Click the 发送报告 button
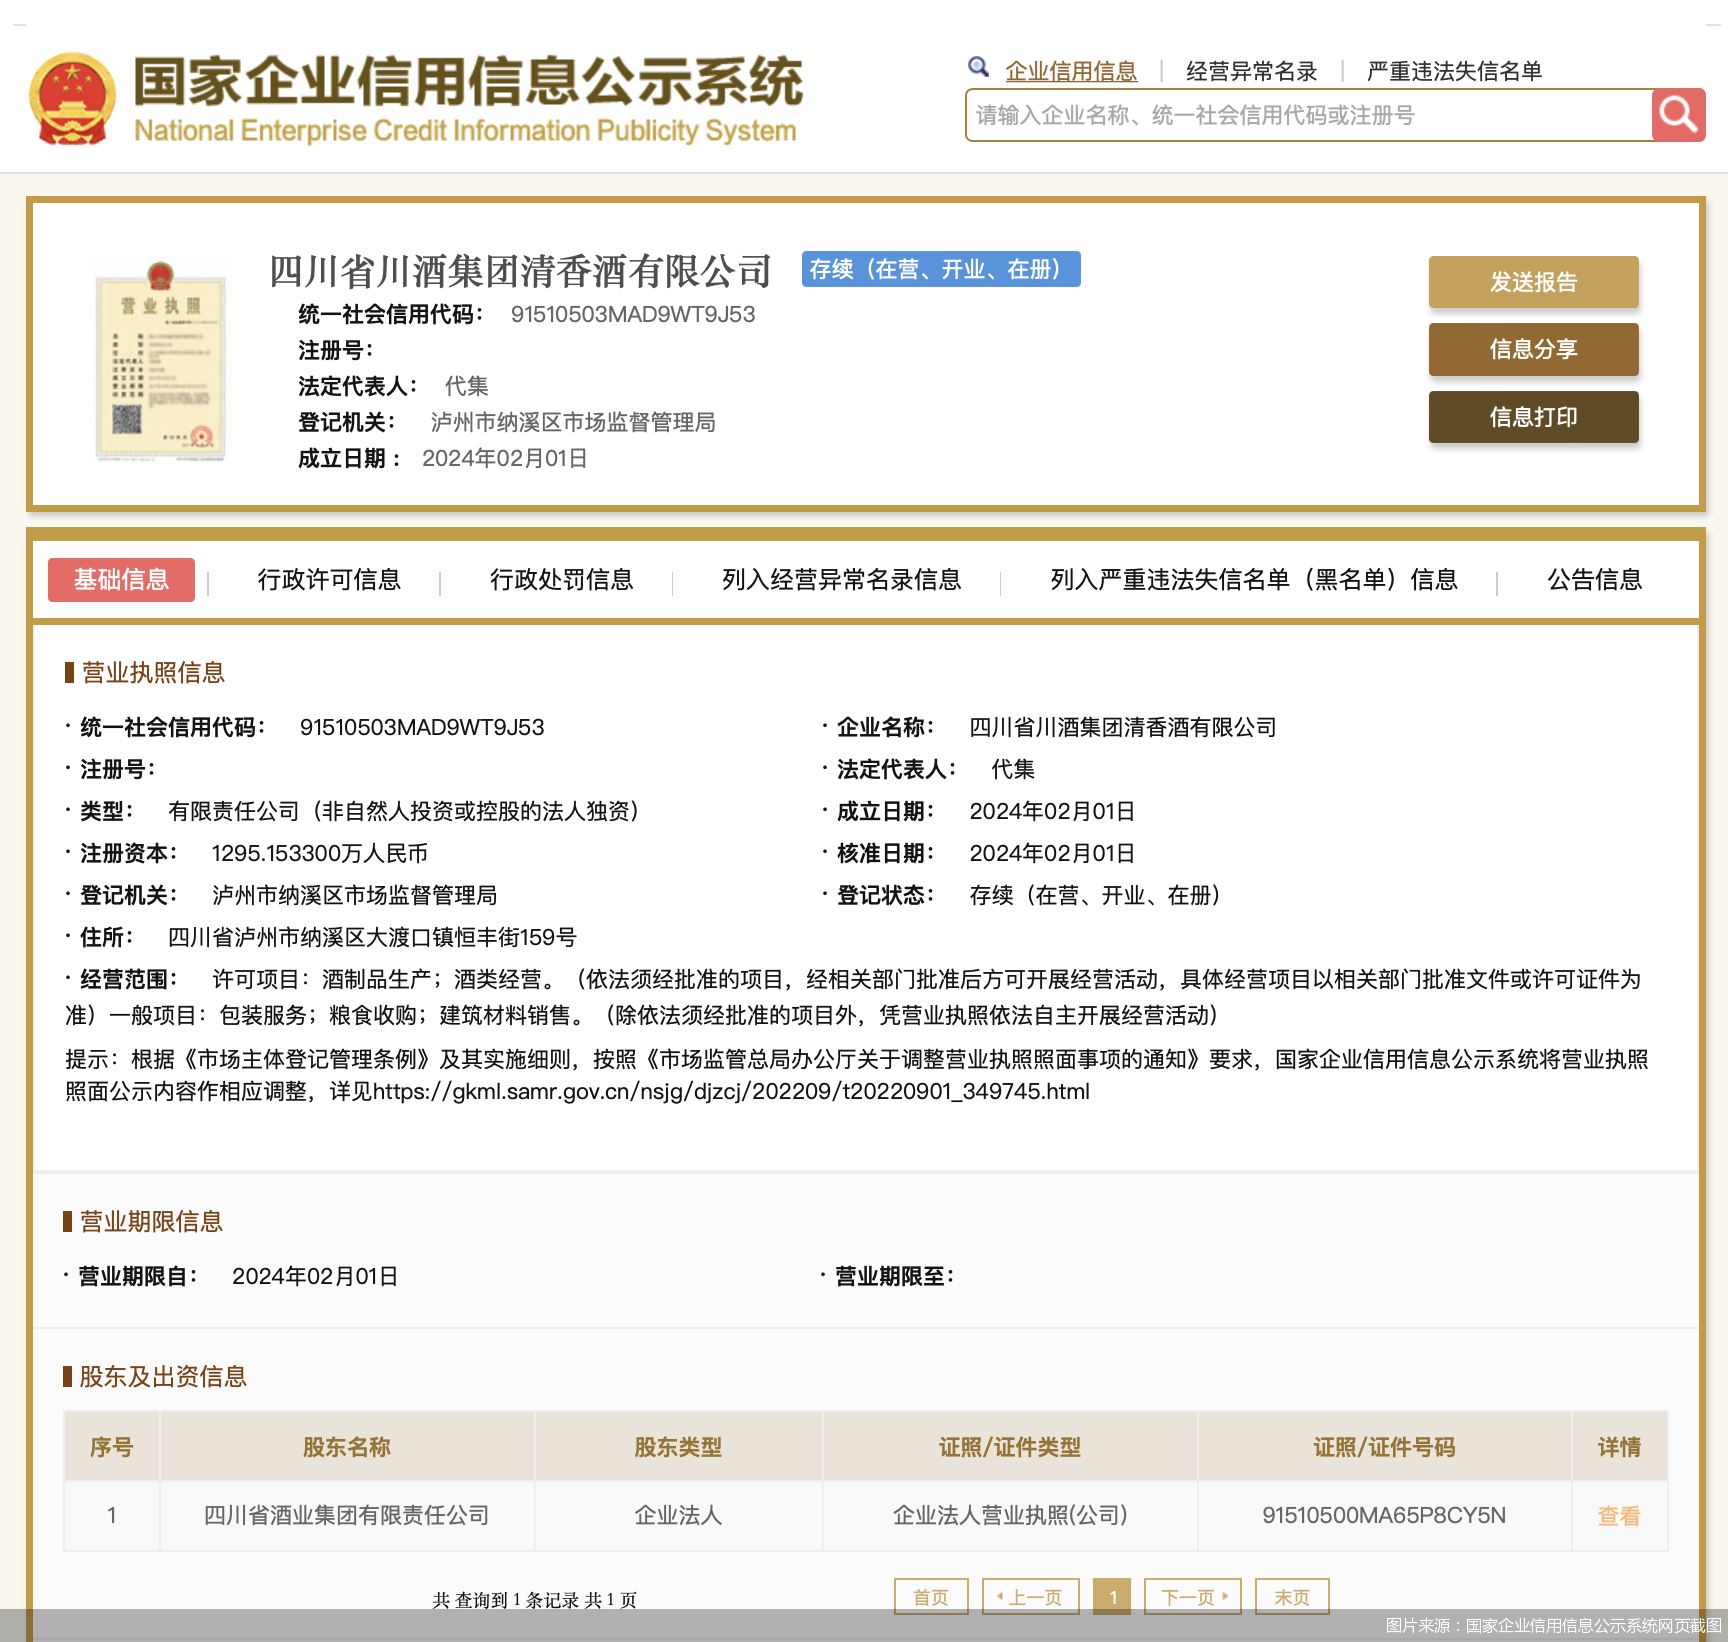Screen dimensions: 1728x1642 [x=1534, y=283]
